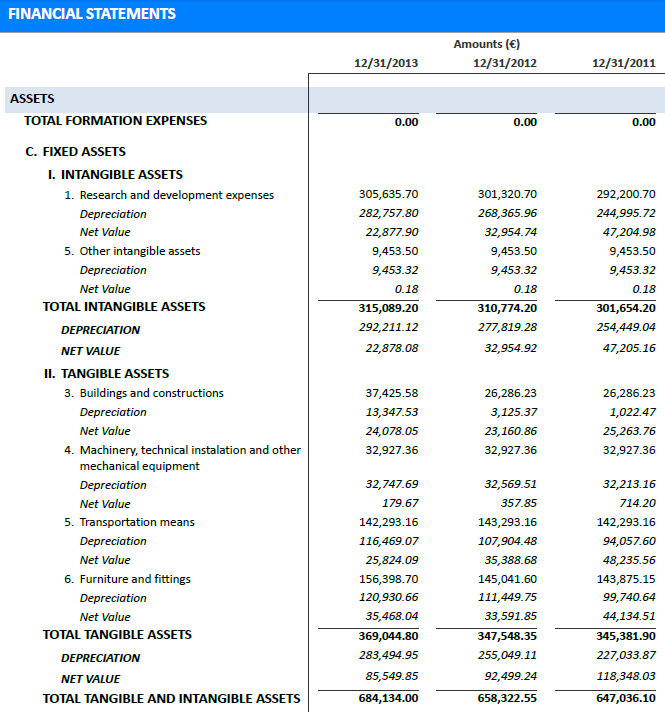
Task: Click the Other intangible assets row label
Action: [140, 251]
